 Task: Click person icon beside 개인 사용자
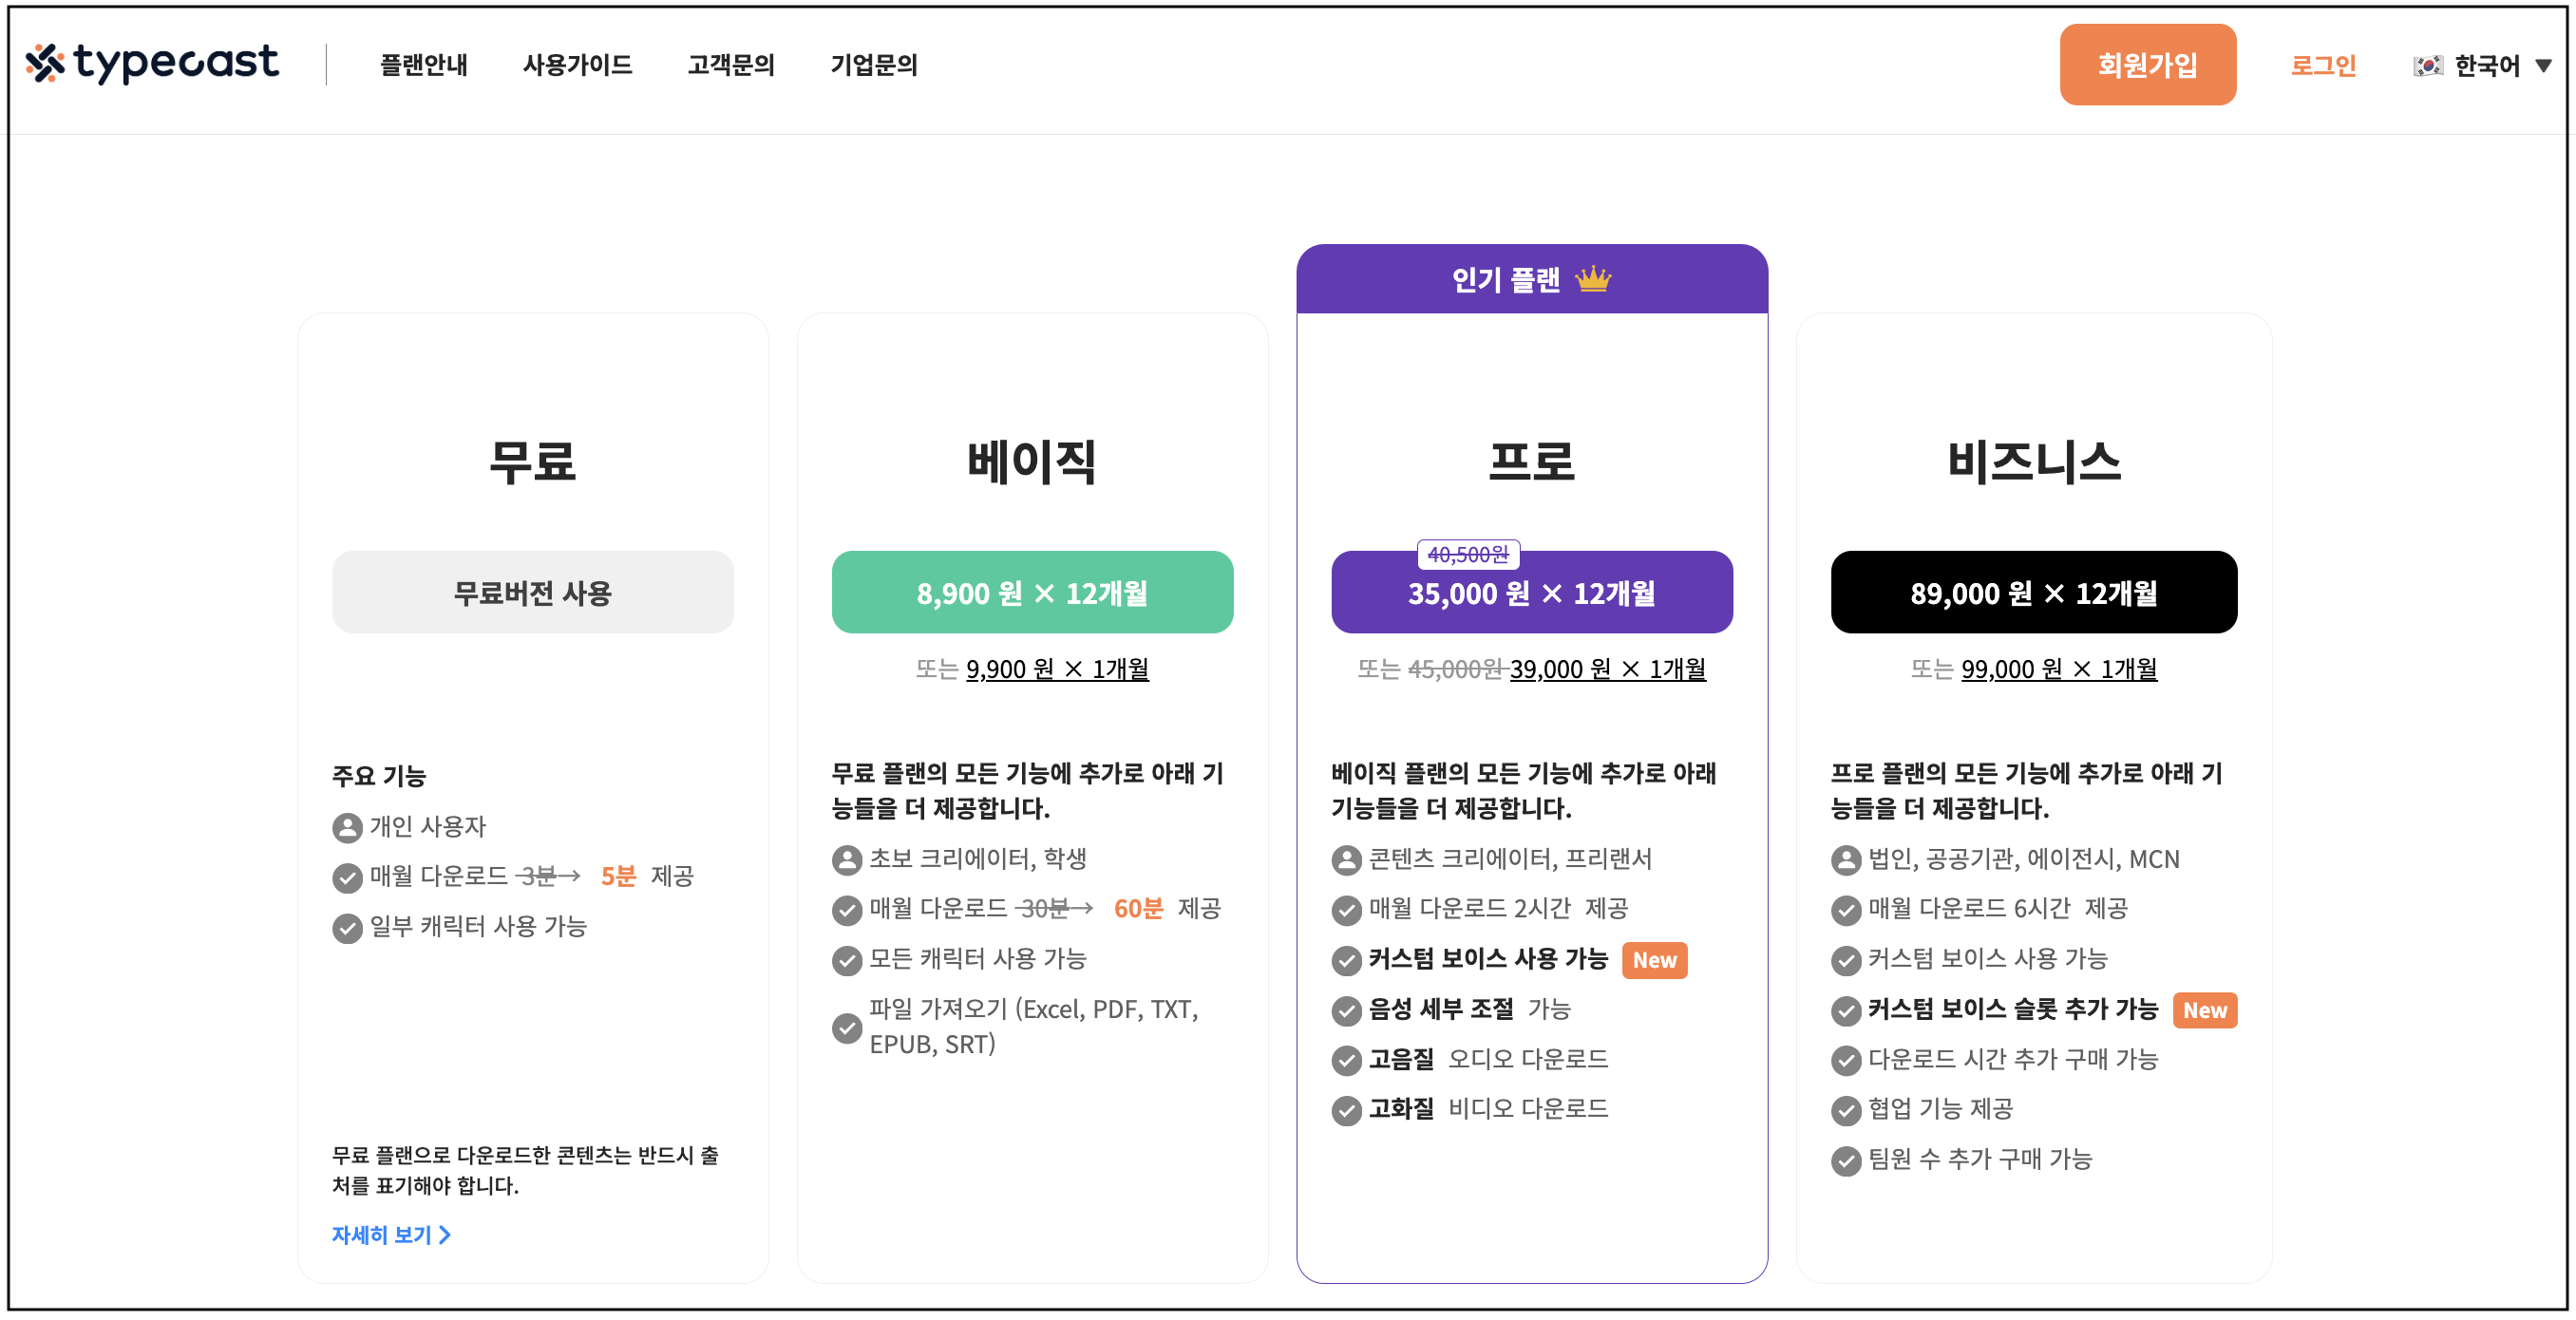pyautogui.click(x=347, y=827)
